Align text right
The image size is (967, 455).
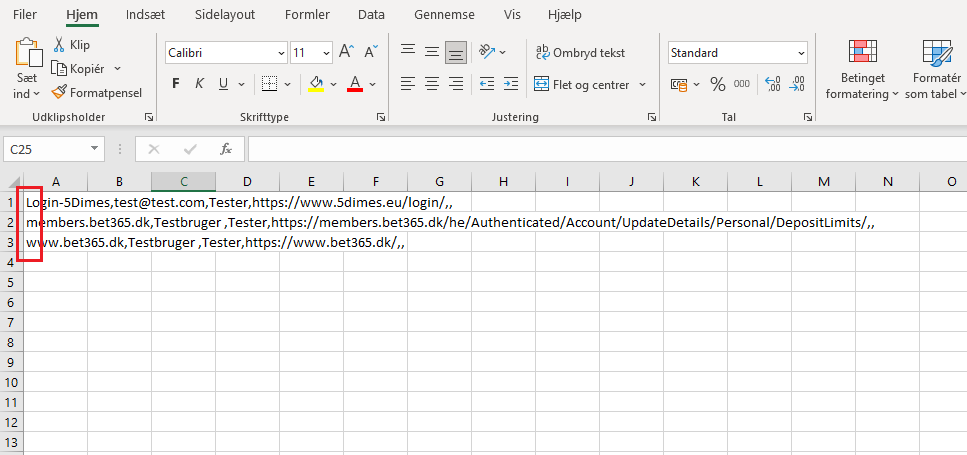[x=456, y=84]
